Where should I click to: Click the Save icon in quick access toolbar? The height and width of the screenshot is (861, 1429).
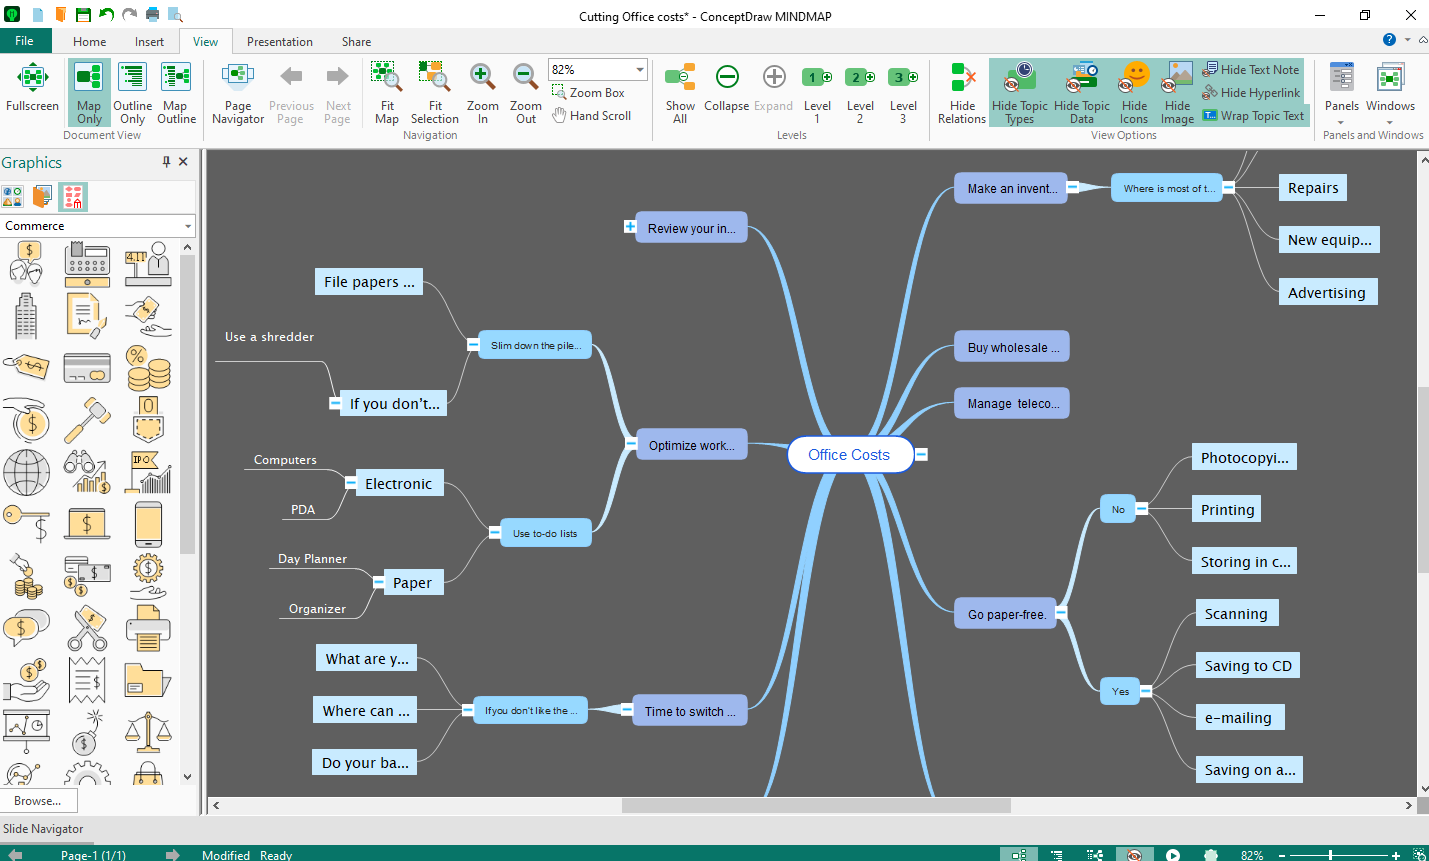(84, 15)
